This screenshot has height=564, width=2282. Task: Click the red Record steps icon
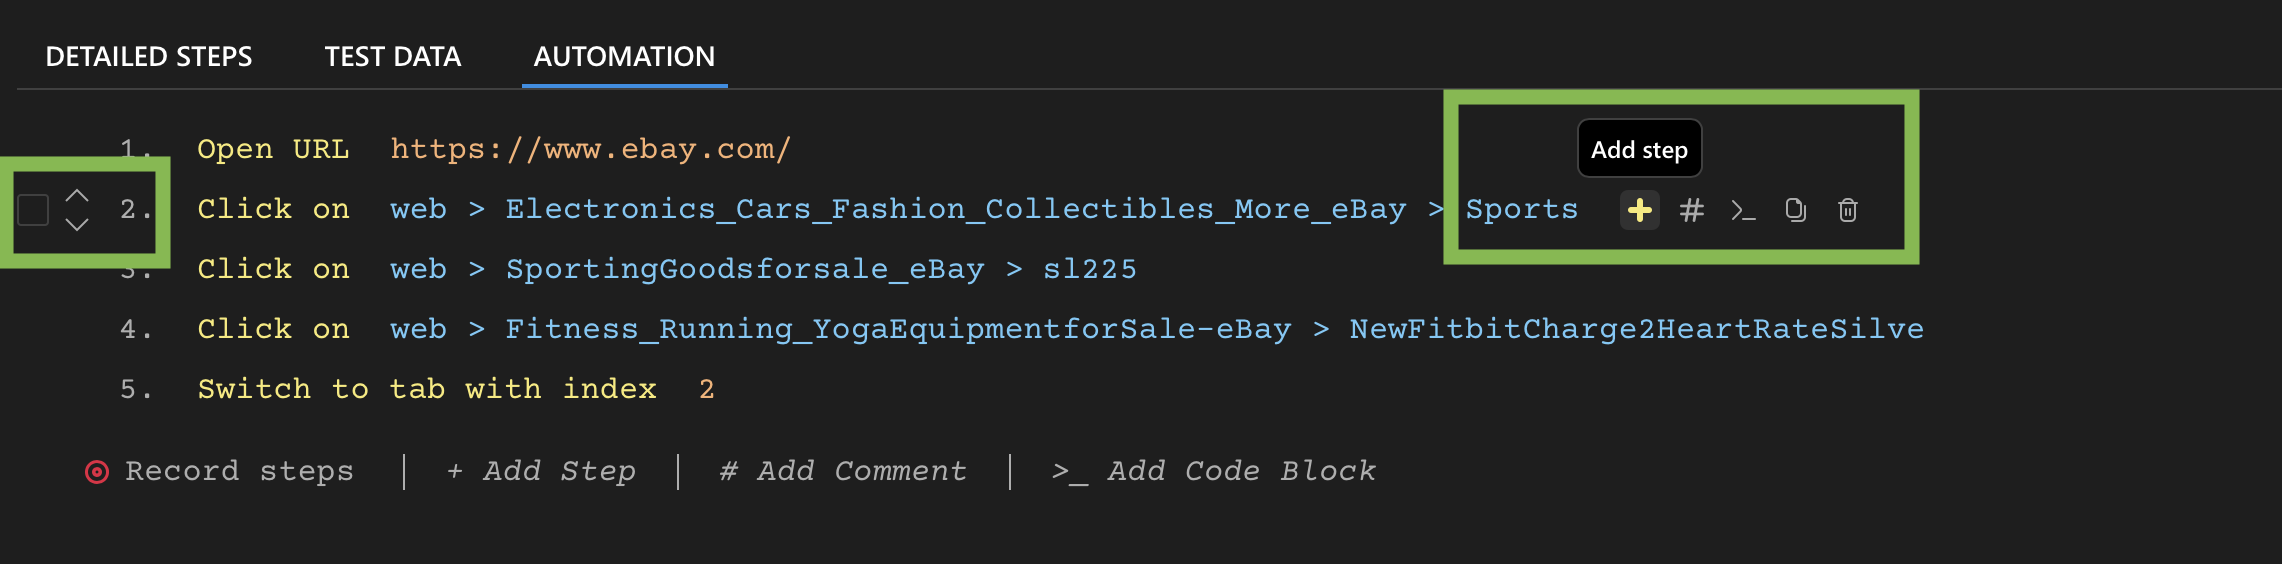(97, 471)
